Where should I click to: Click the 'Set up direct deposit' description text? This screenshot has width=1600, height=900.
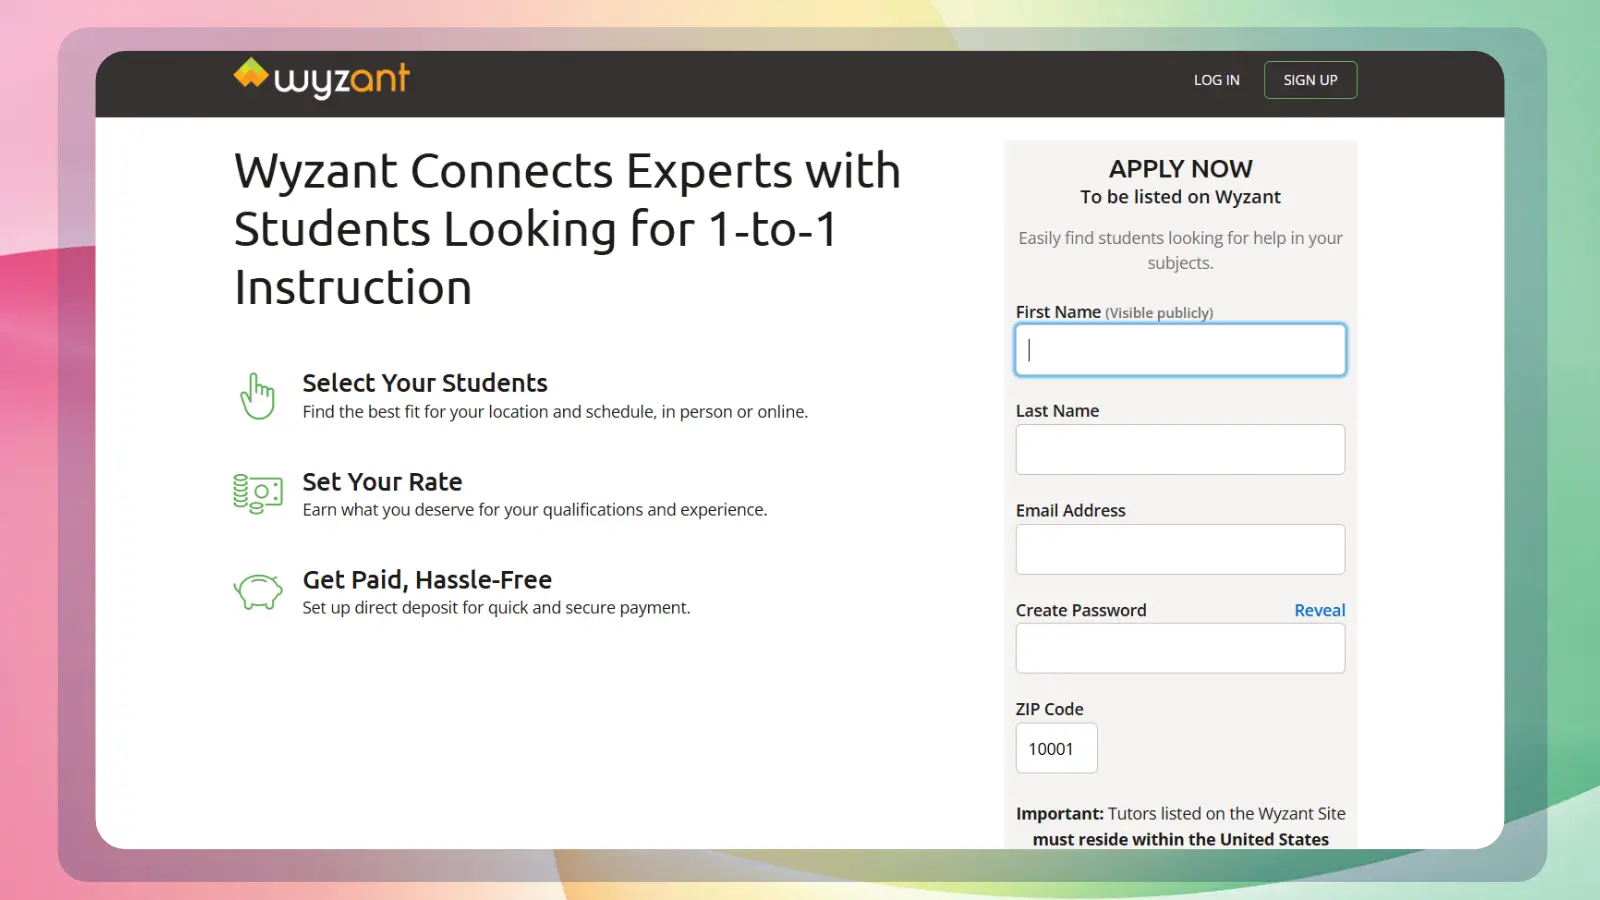496,608
